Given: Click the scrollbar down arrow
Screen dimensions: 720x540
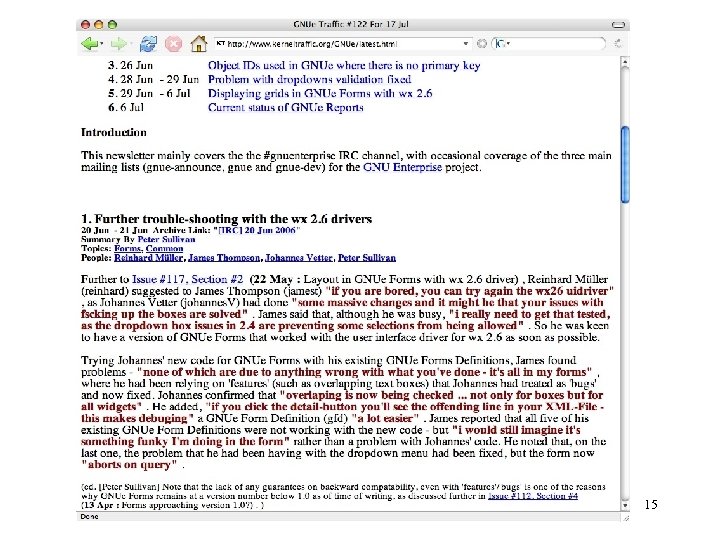Looking at the screenshot, I should 624,505.
